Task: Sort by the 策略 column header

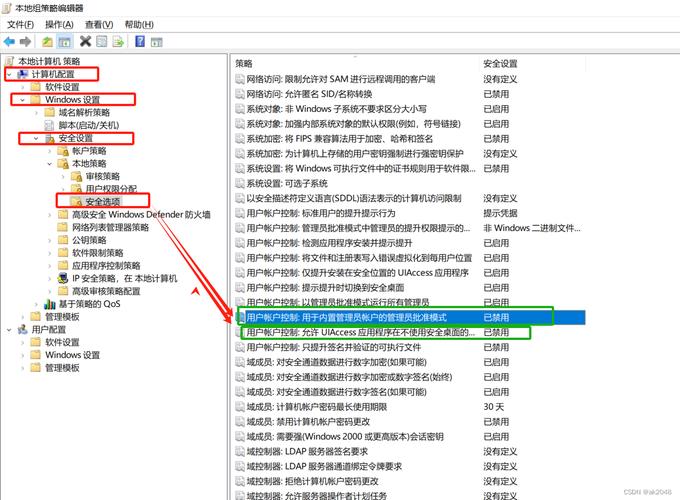Action: coord(244,64)
